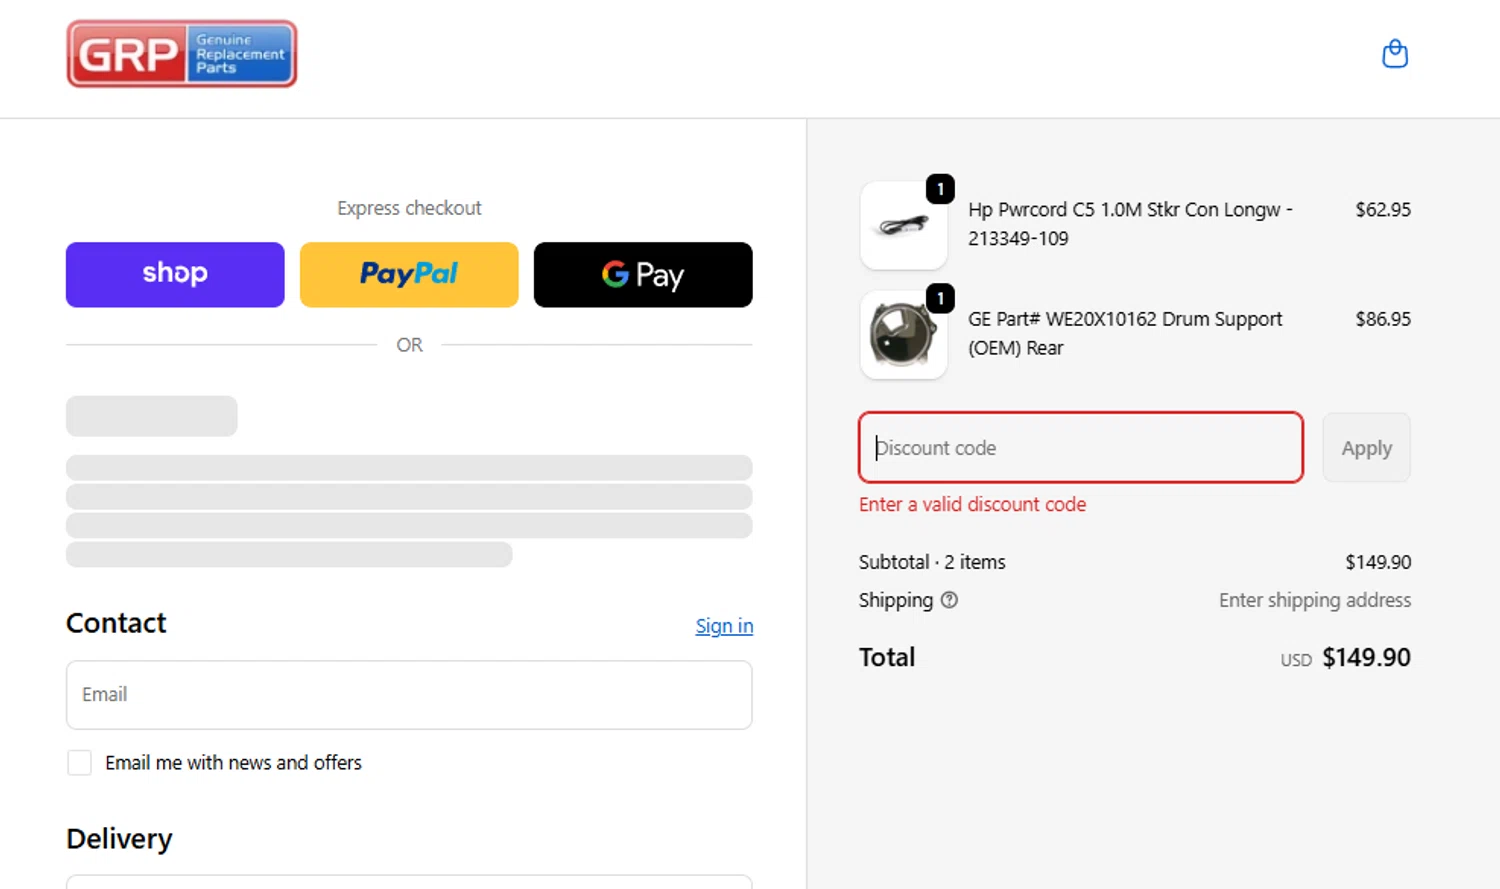Choose Google Pay express checkout
The height and width of the screenshot is (889, 1500).
point(643,274)
